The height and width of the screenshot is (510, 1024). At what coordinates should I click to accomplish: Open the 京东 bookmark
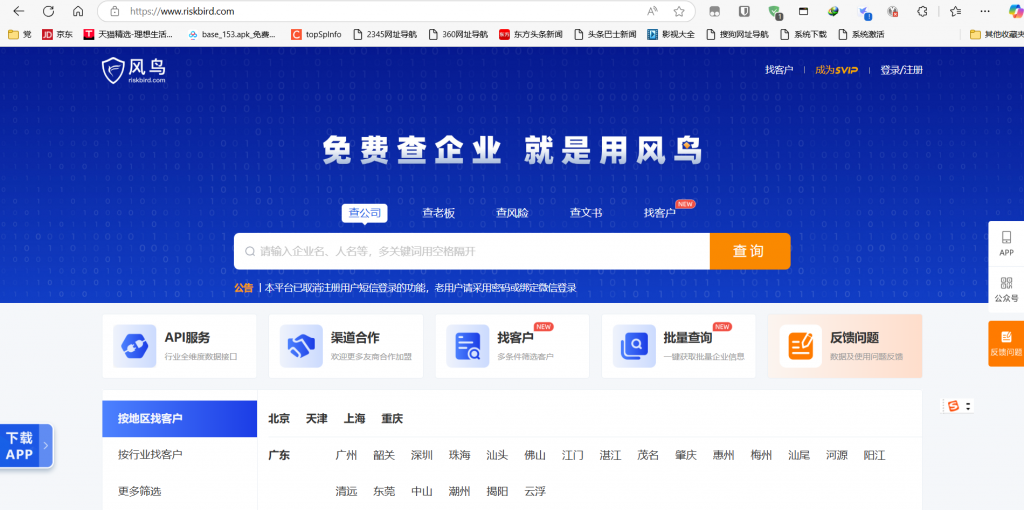coord(57,35)
